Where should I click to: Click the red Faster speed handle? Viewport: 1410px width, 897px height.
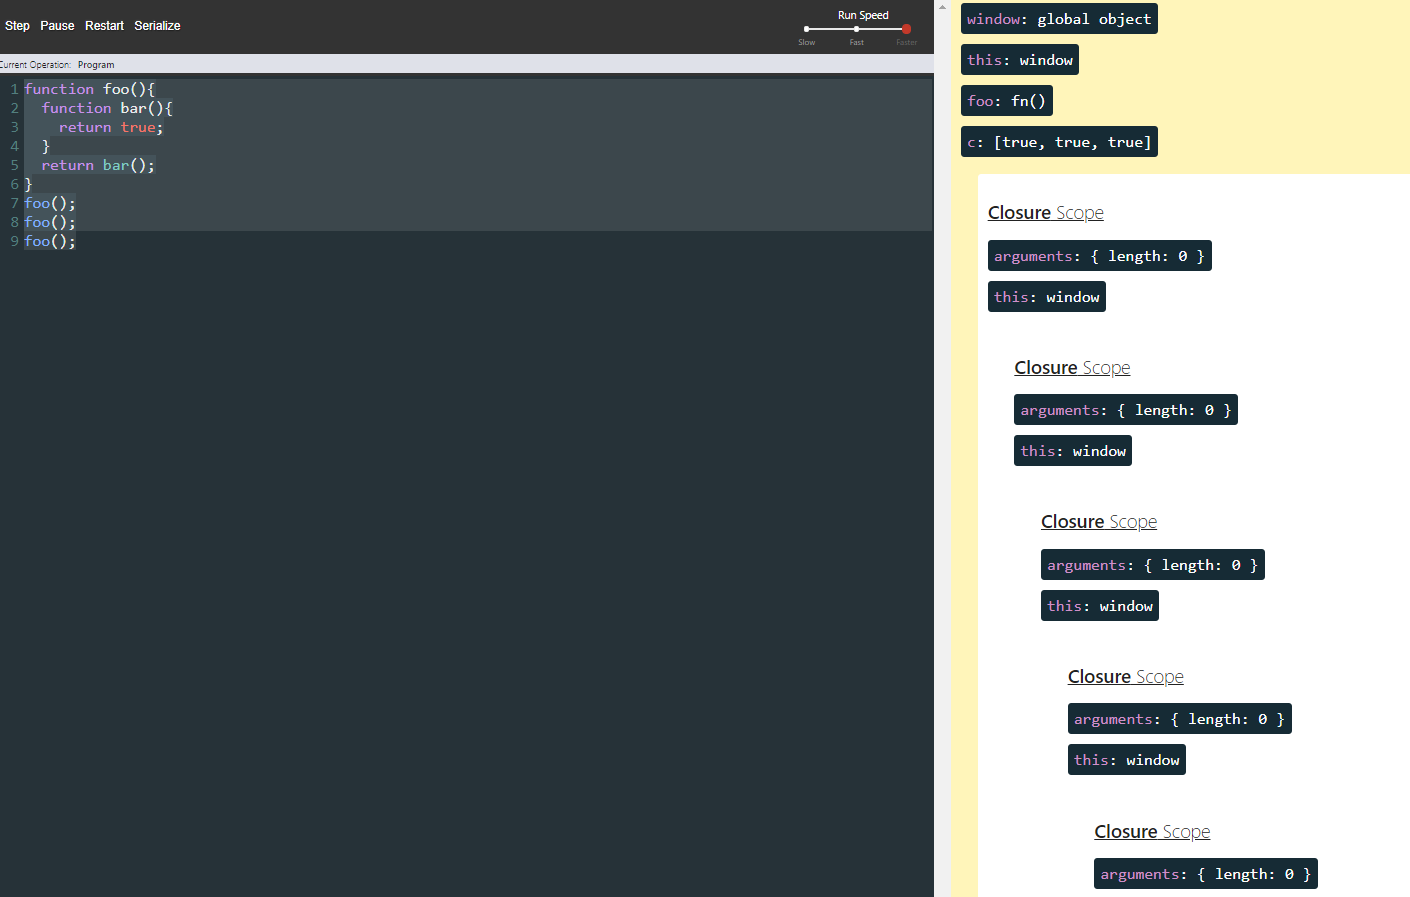coord(906,29)
